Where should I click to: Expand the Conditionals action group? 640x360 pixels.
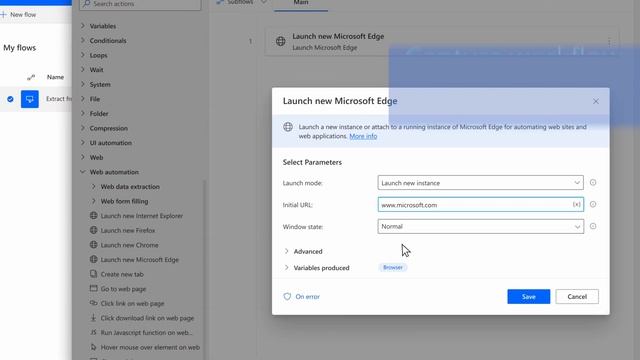[108, 40]
